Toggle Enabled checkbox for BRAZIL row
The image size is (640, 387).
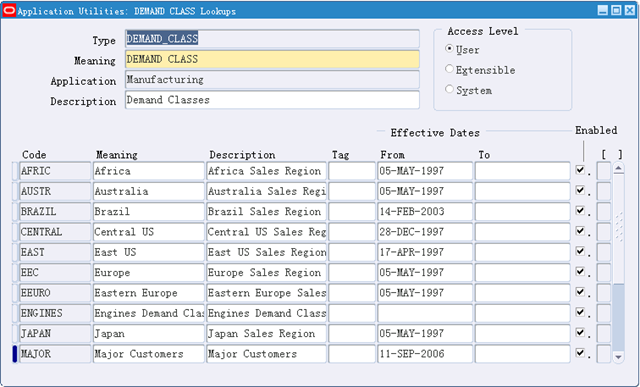[580, 210]
